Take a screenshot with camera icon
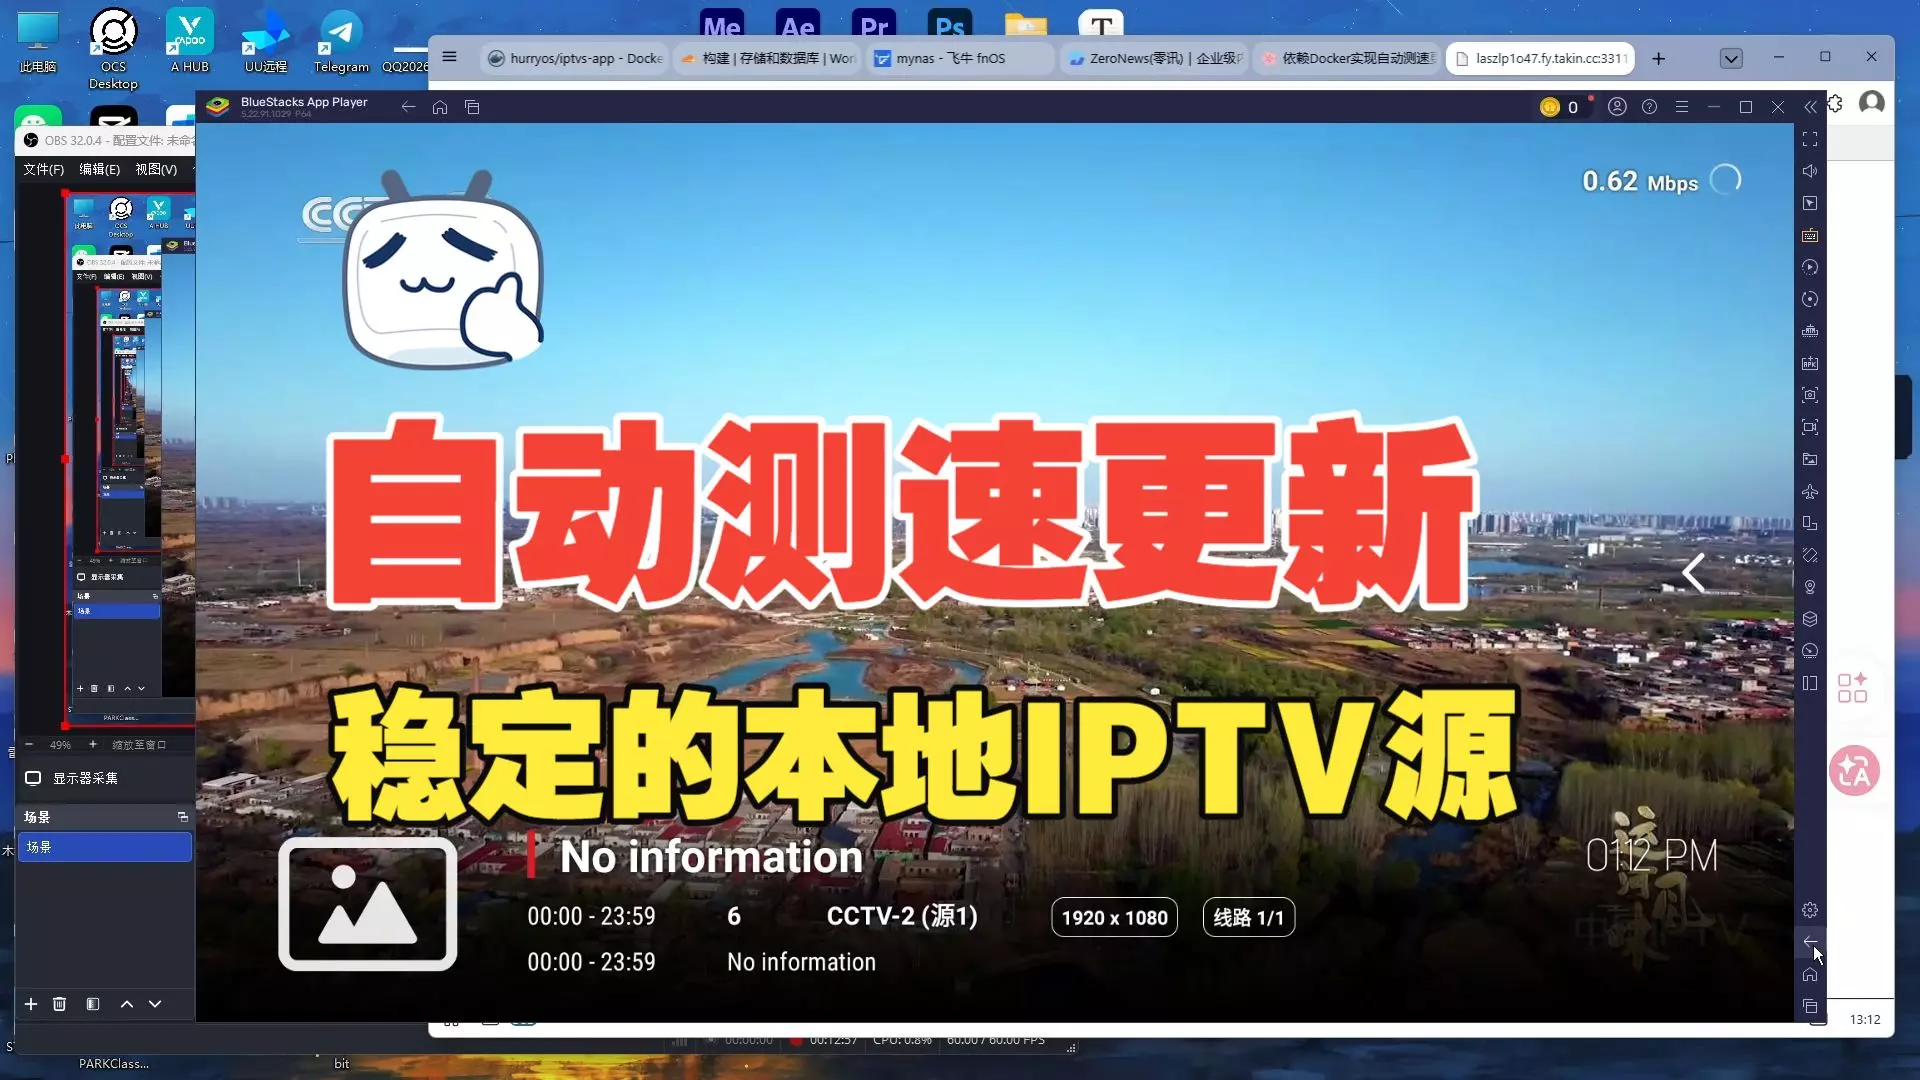 1810,395
